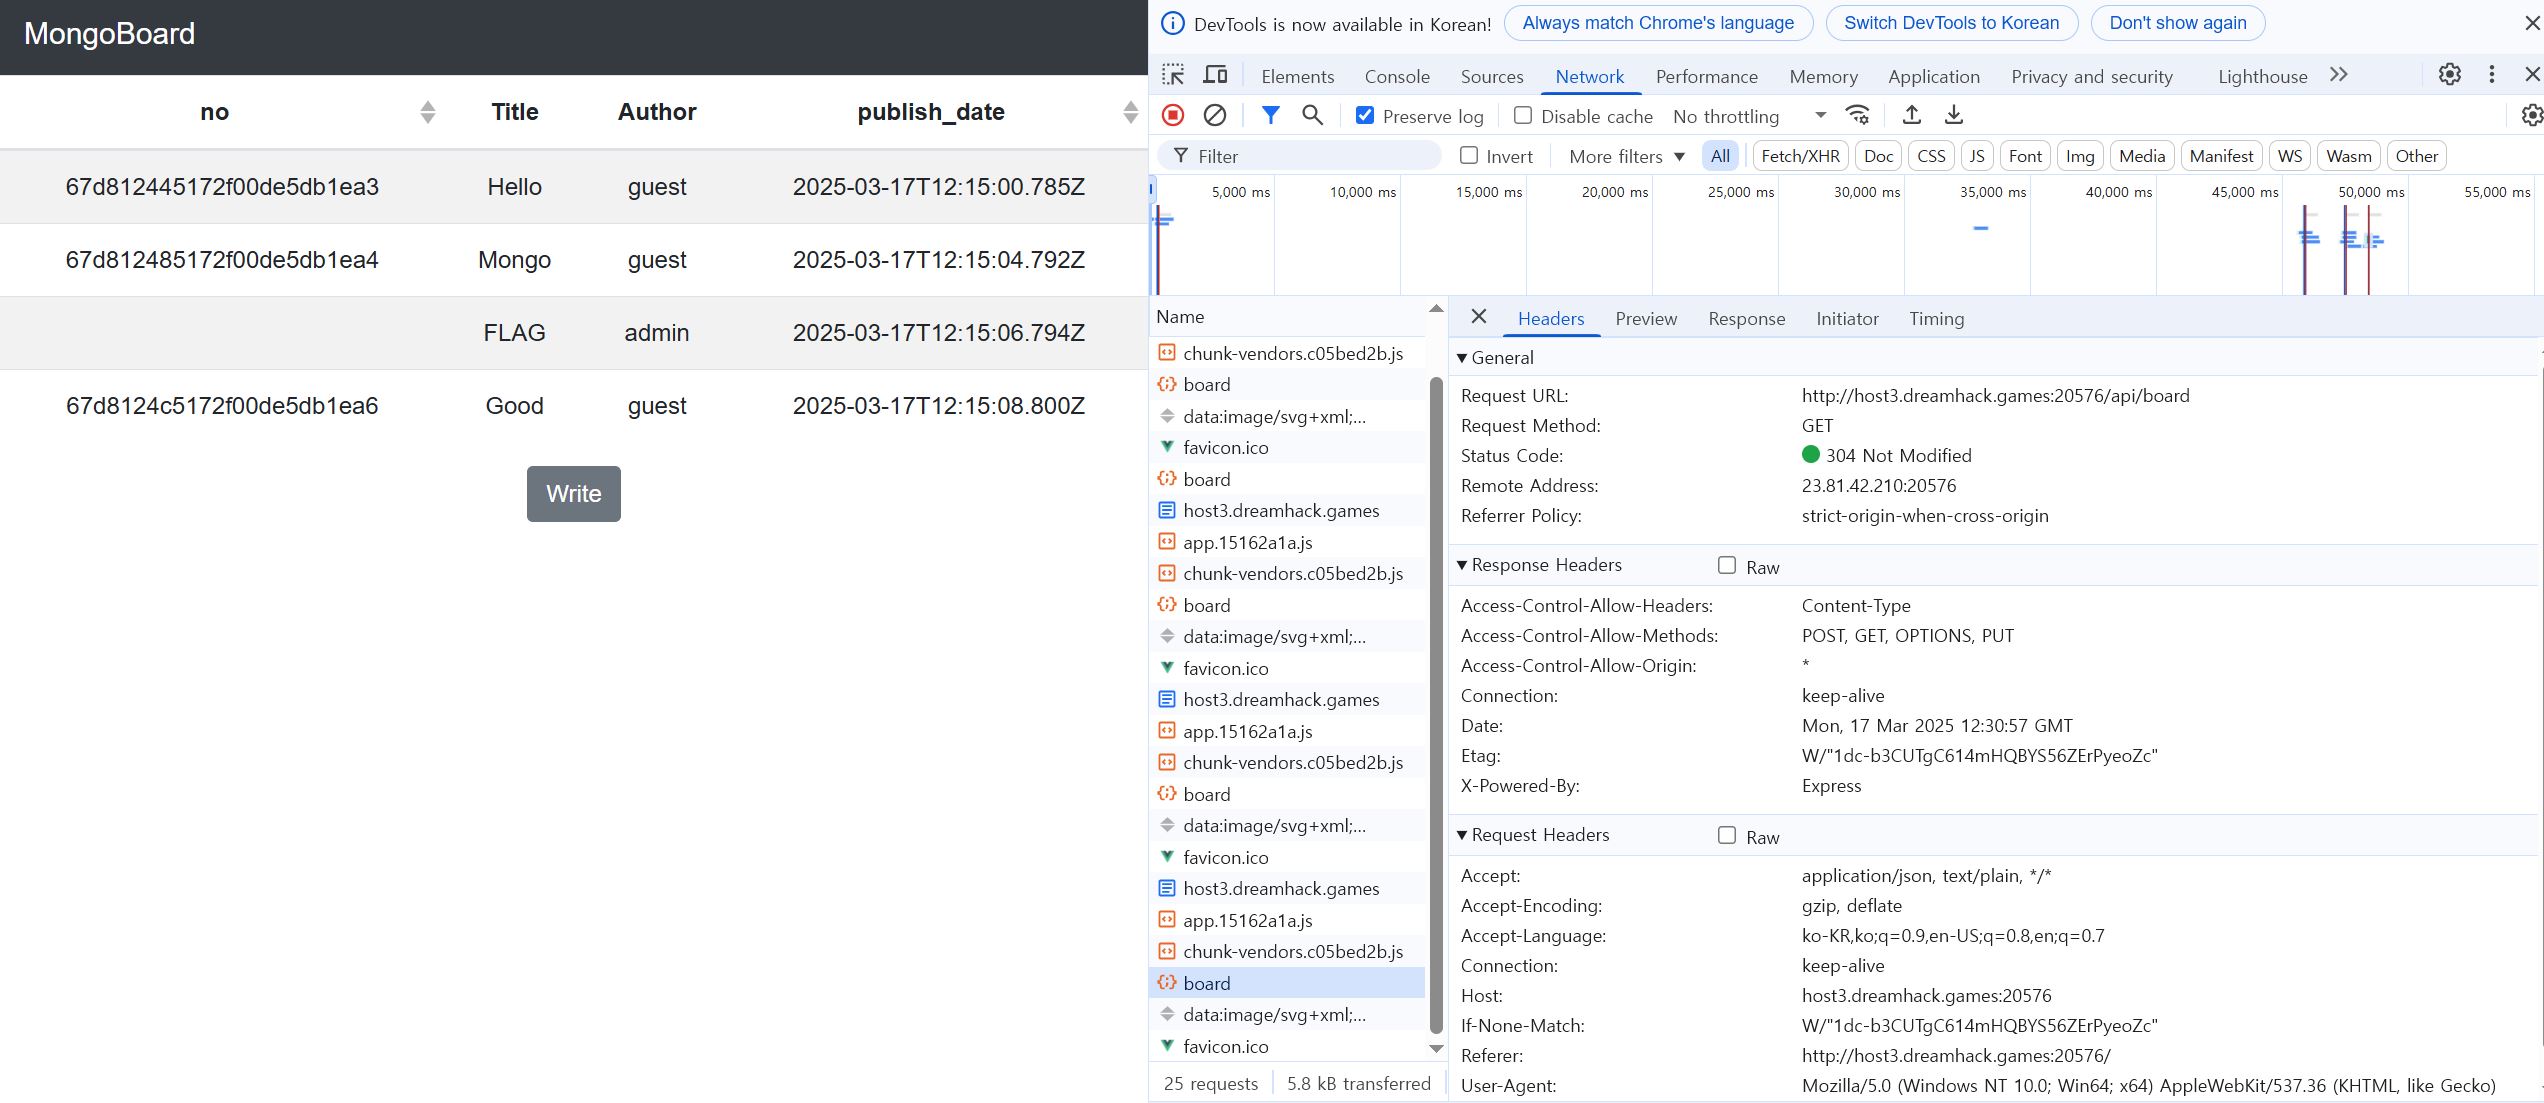Switch to the Console tab
Image resolution: width=2544 pixels, height=1103 pixels.
(1396, 77)
